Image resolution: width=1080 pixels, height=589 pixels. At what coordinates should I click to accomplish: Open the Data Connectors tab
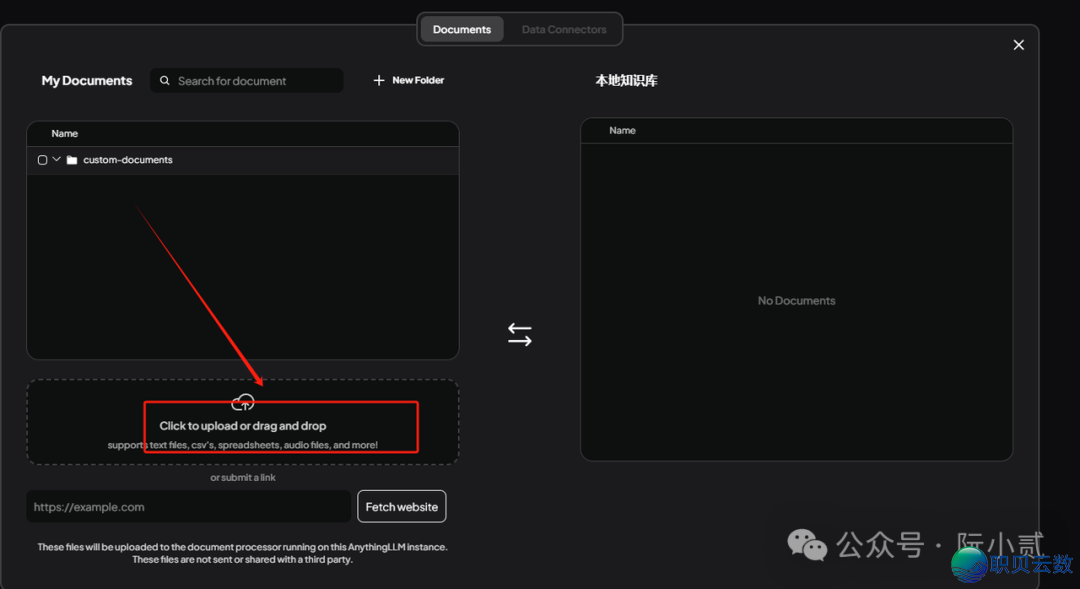pos(564,30)
